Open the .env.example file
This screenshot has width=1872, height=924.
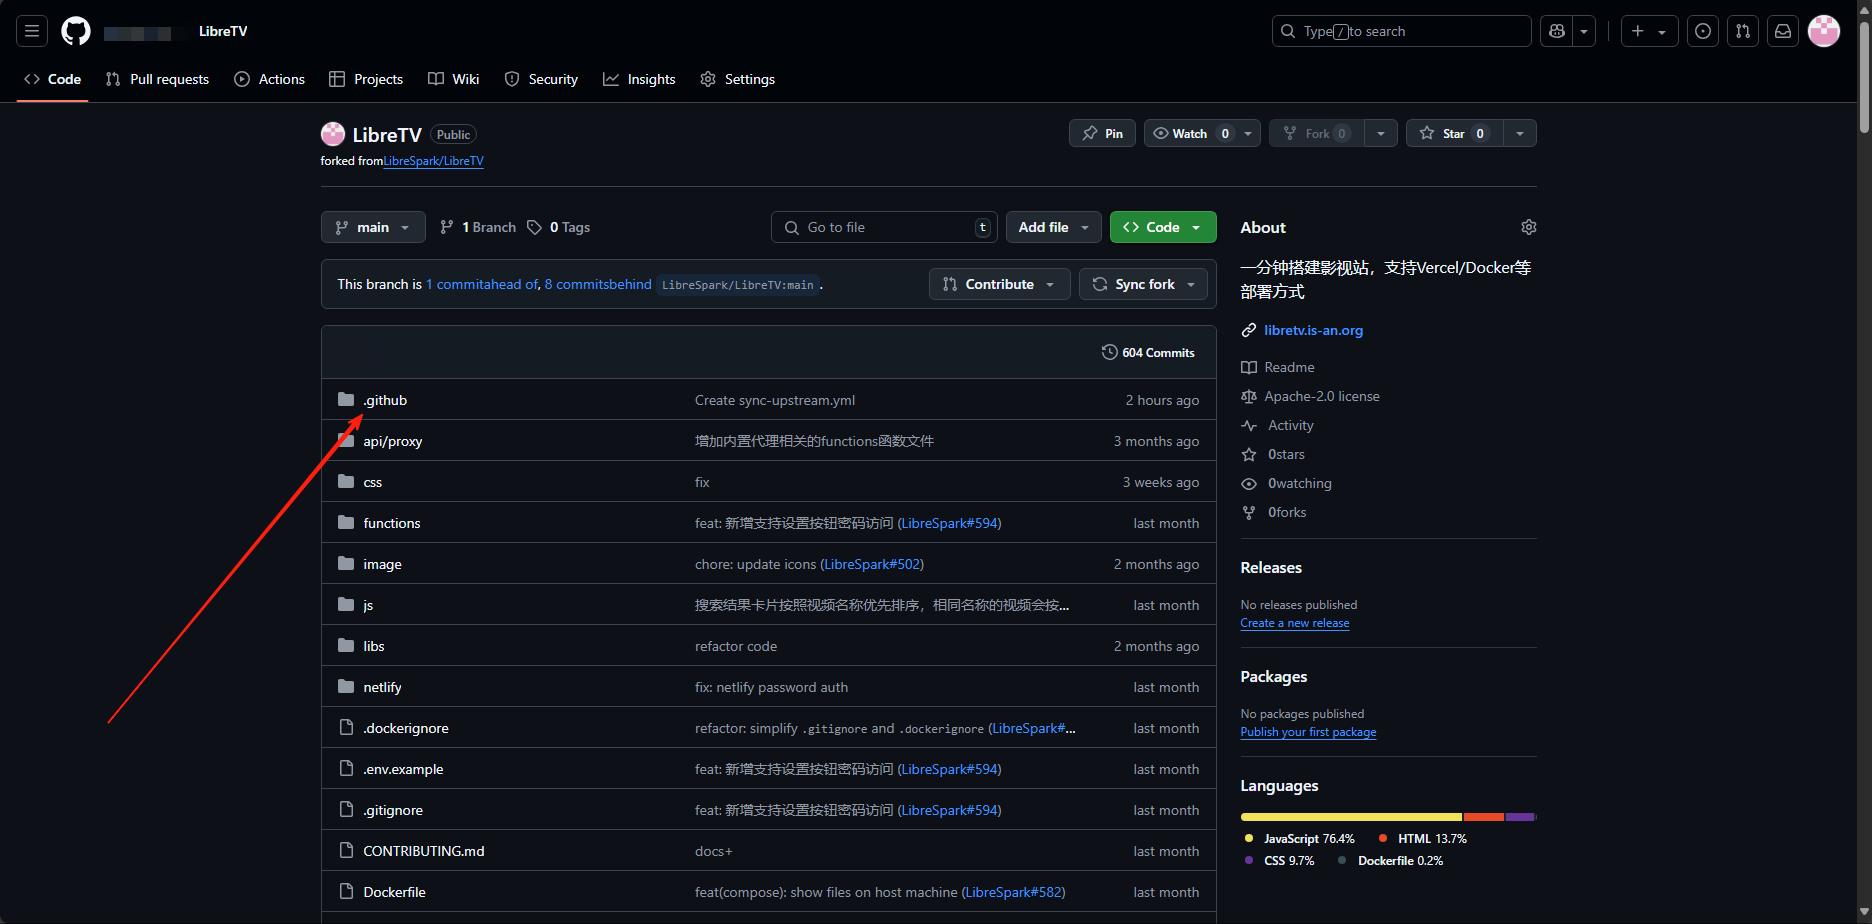403,769
